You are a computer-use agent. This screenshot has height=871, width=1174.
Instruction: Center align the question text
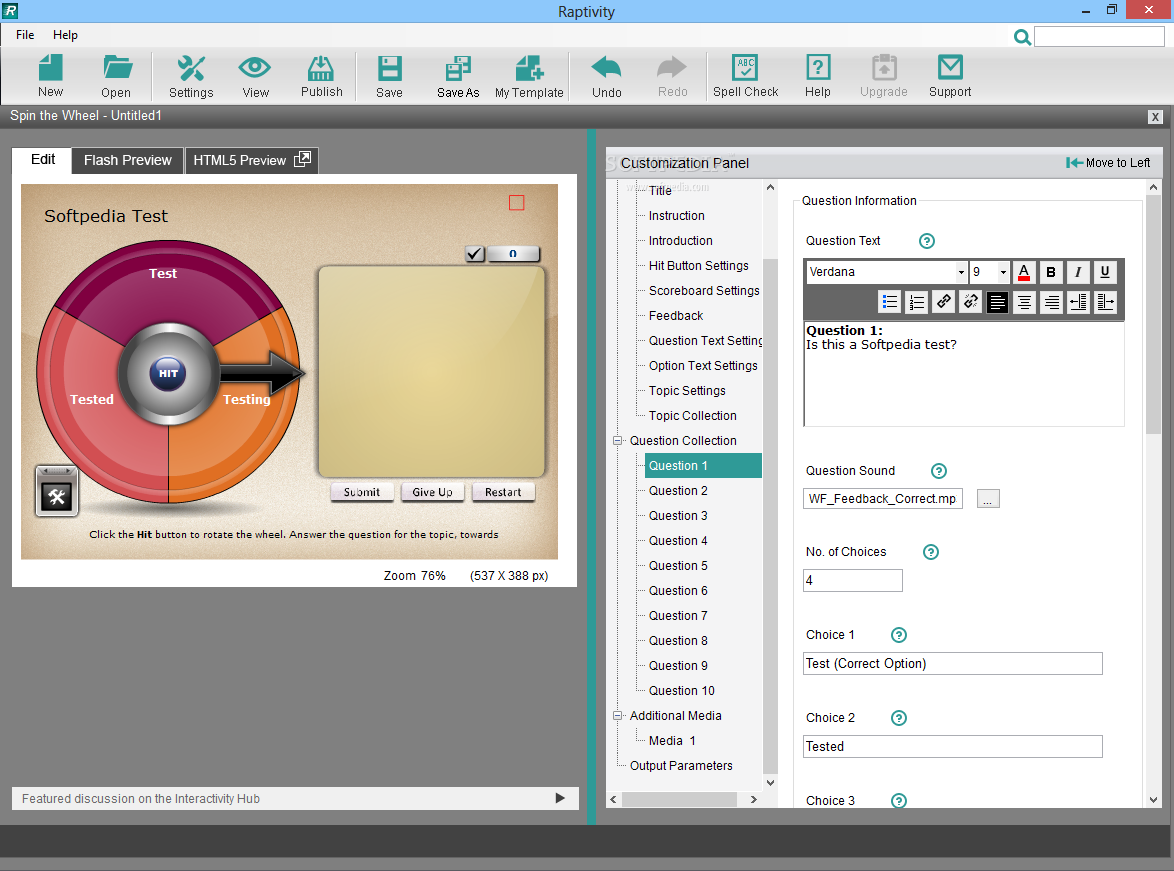click(1024, 302)
